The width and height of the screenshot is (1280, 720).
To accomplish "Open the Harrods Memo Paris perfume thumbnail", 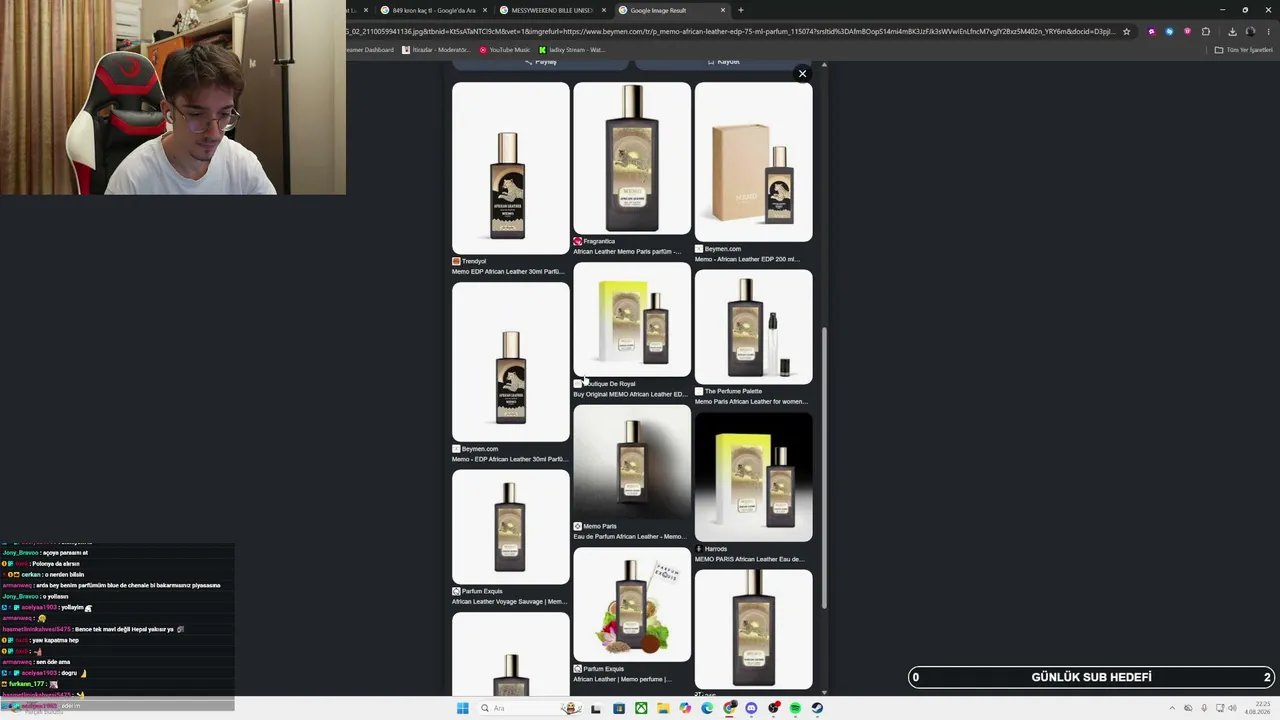I will pos(754,477).
